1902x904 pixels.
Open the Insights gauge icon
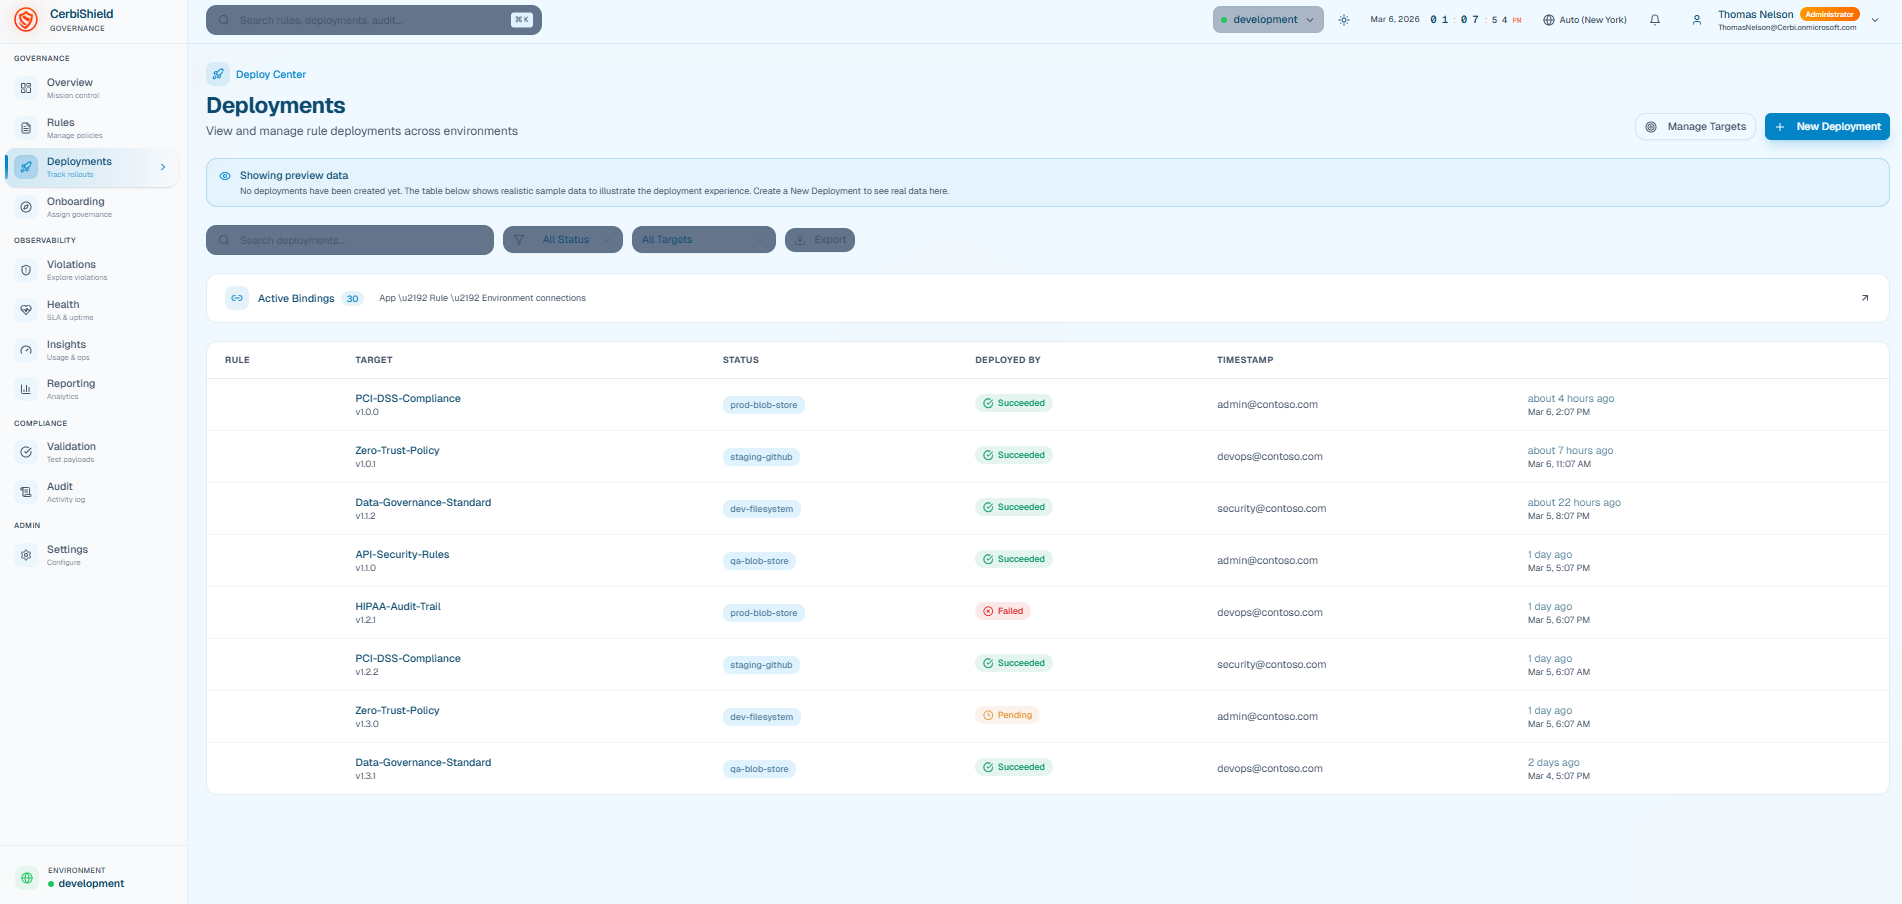[x=26, y=350]
